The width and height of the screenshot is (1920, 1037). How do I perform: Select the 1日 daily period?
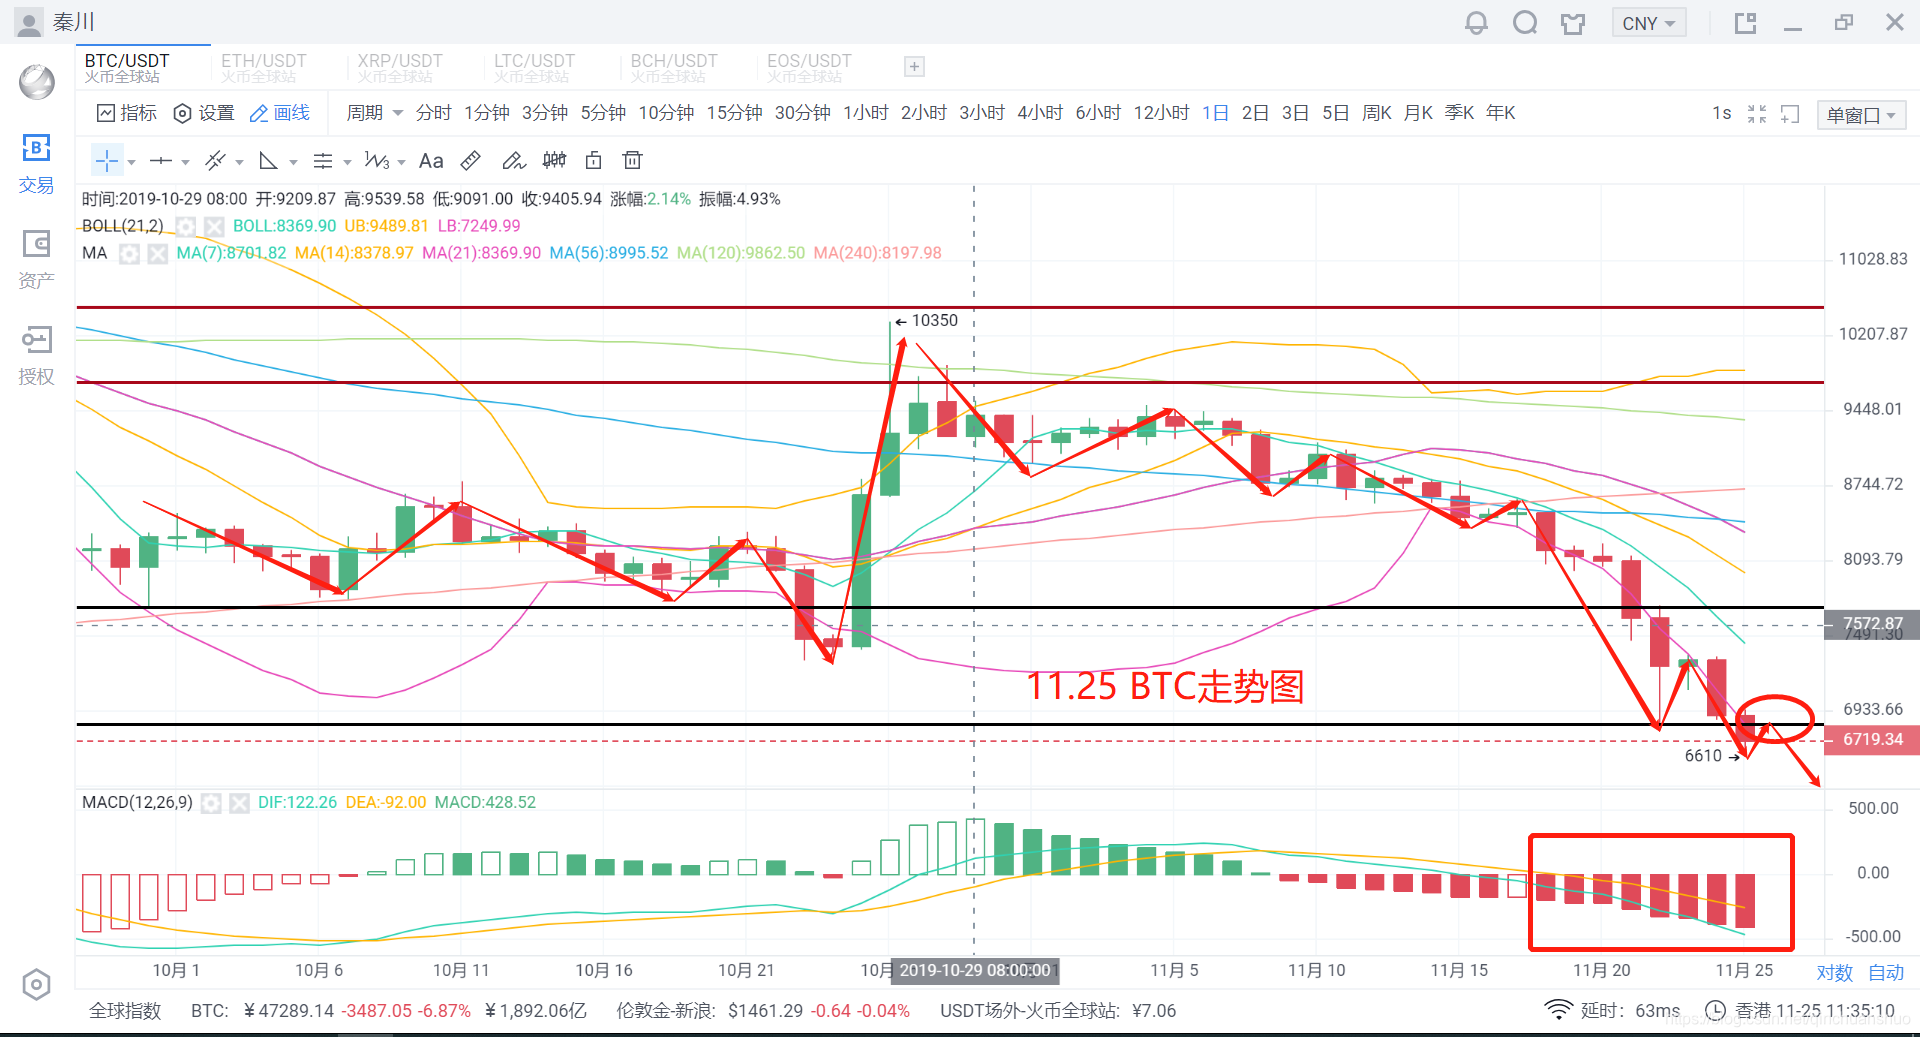pos(1215,113)
